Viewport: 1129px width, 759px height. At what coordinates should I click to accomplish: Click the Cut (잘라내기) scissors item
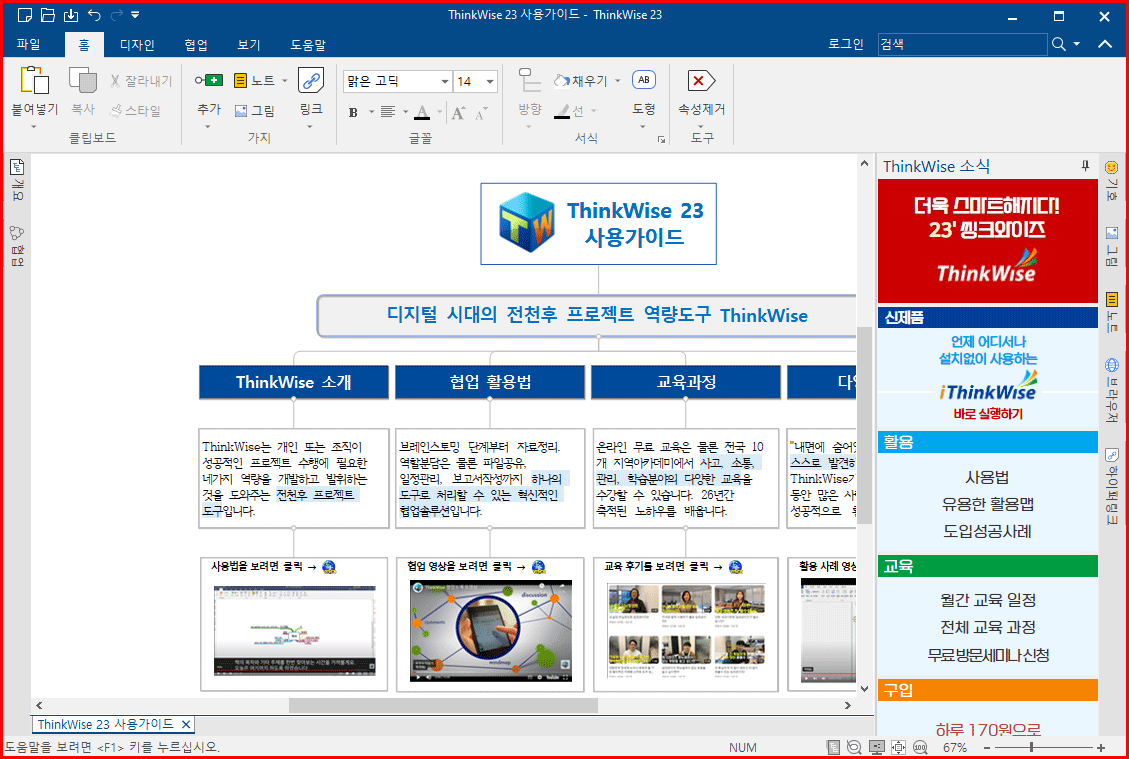[141, 81]
